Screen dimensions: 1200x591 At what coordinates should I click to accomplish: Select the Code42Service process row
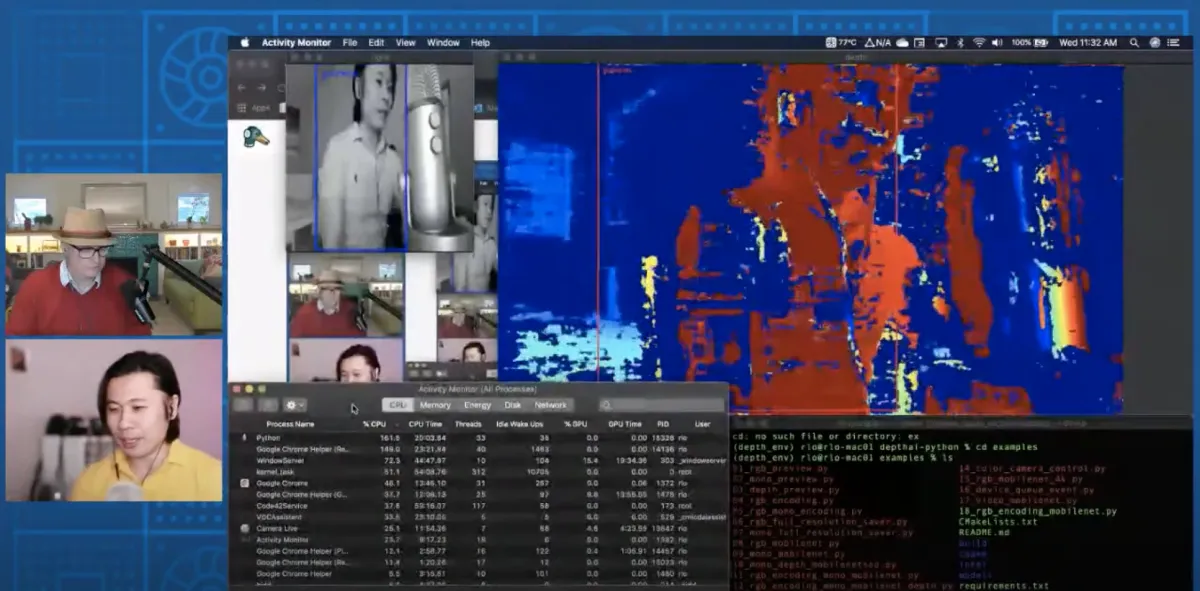(x=479, y=506)
